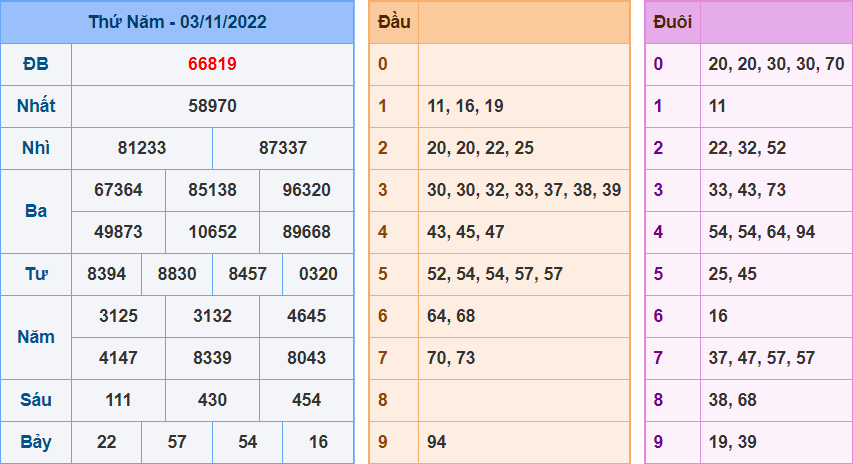Select fourth prize number 8457
Image resolution: width=853 pixels, height=464 pixels.
click(248, 274)
